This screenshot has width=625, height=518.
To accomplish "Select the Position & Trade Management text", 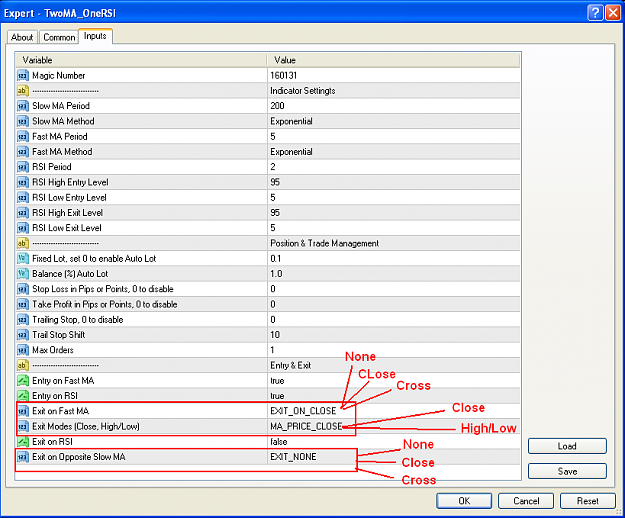I will (x=324, y=243).
